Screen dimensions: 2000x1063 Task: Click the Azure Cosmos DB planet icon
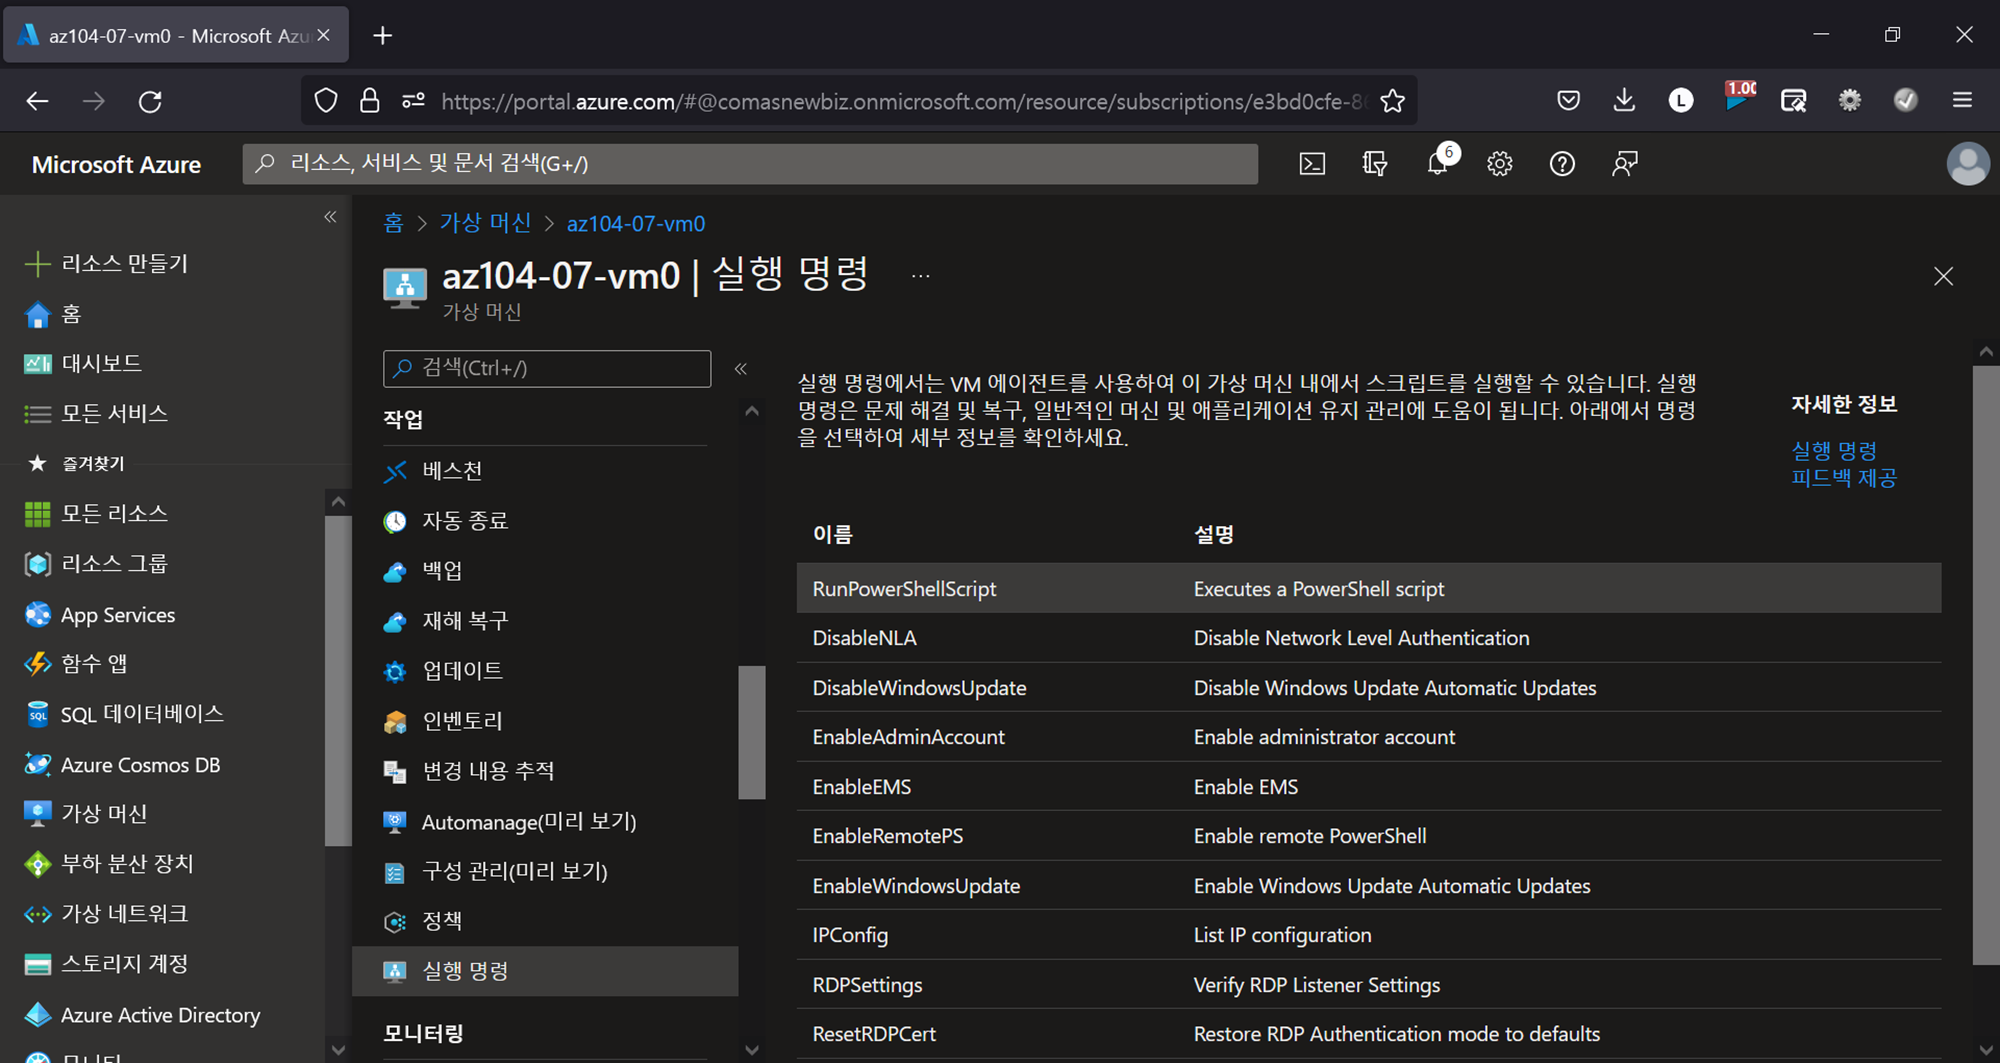point(37,764)
